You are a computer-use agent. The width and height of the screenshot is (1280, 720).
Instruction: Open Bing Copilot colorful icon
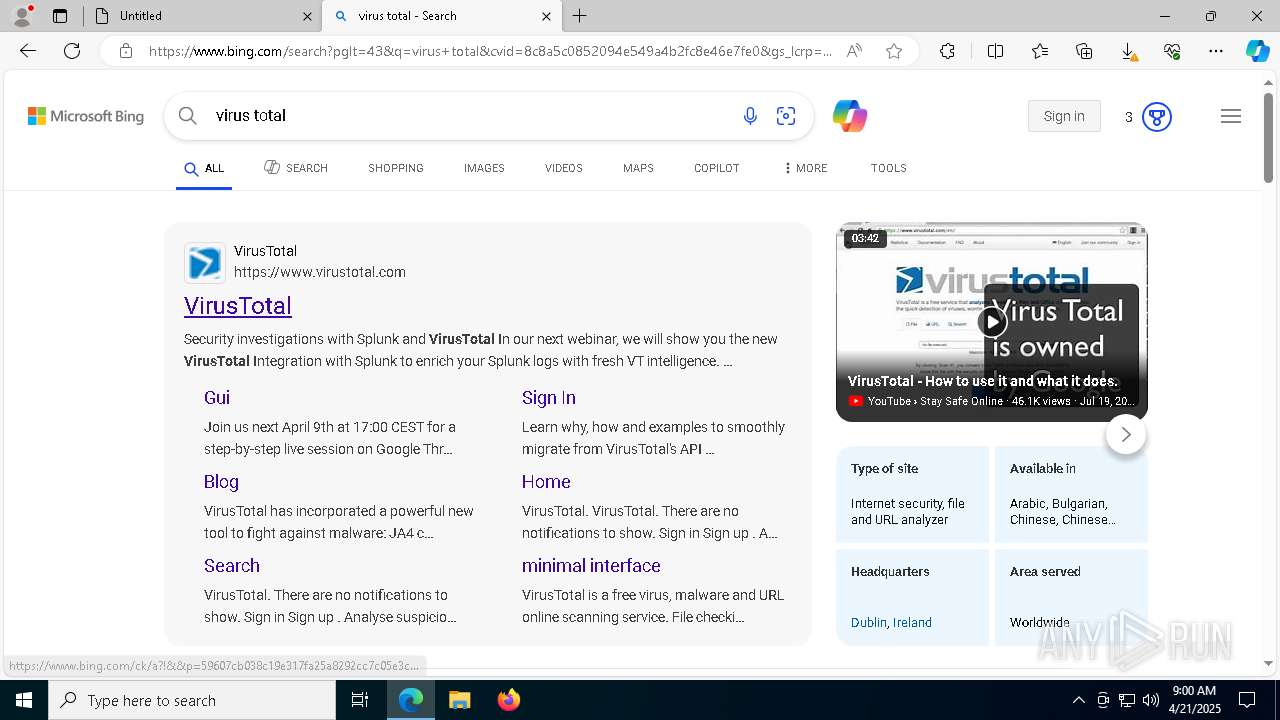click(849, 116)
